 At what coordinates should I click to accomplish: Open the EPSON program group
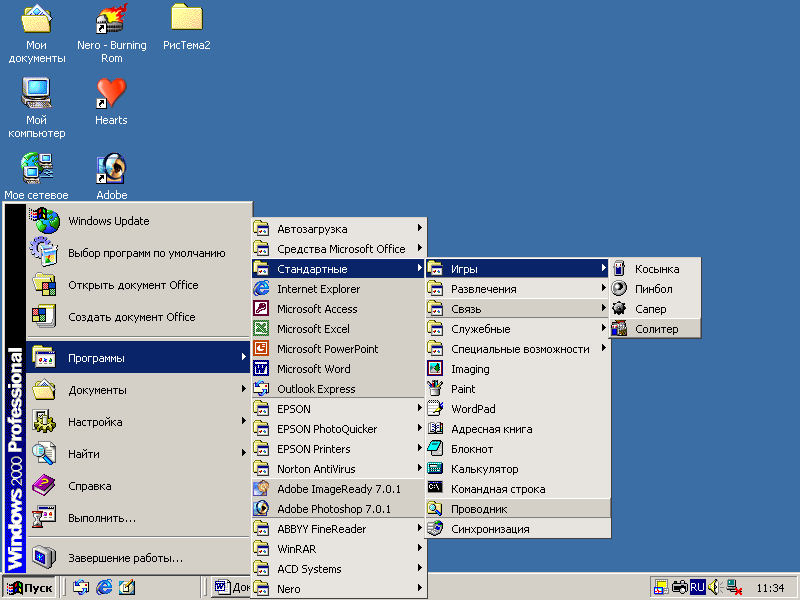pos(339,409)
